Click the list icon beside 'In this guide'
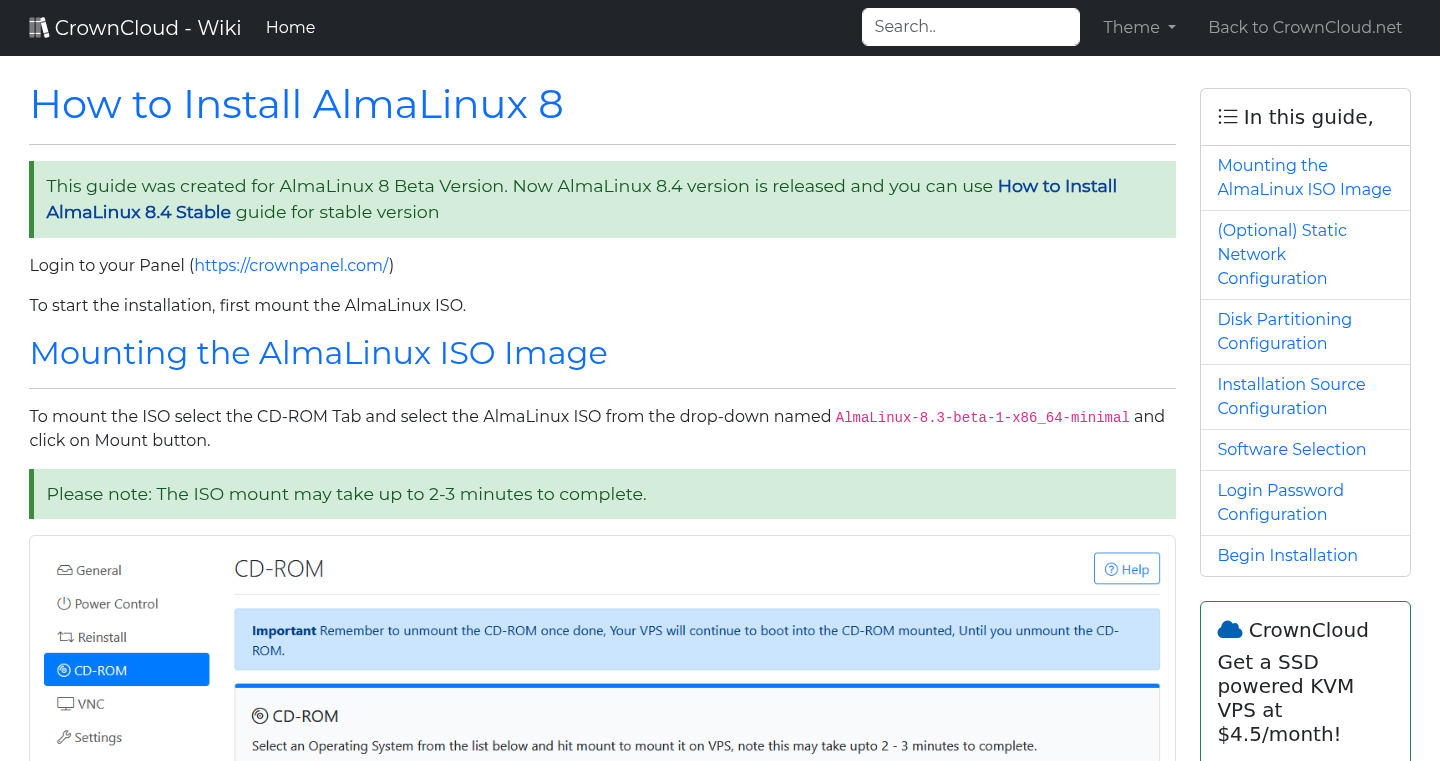The width and height of the screenshot is (1440, 761). pyautogui.click(x=1227, y=116)
